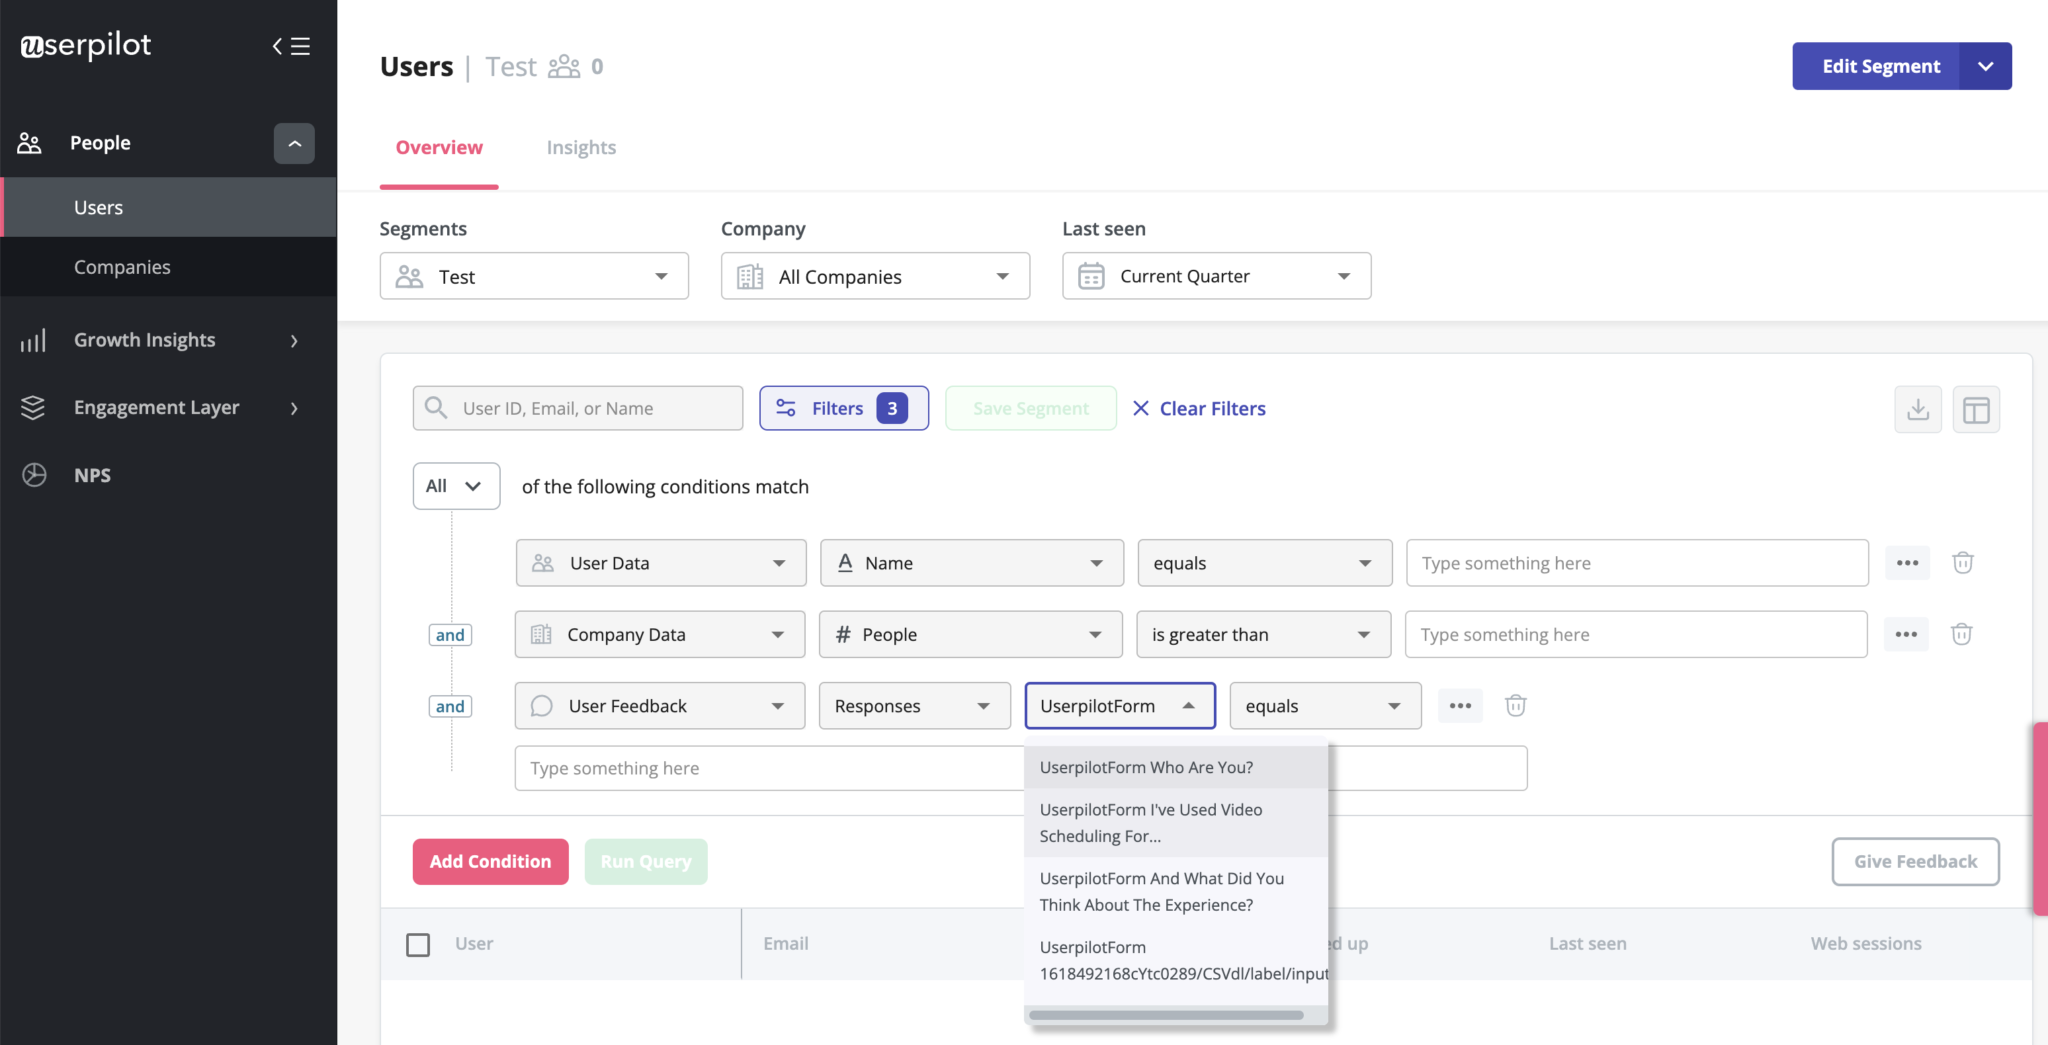Select the NPS pie chart icon
Screen dimensions: 2048x1045
coord(33,474)
